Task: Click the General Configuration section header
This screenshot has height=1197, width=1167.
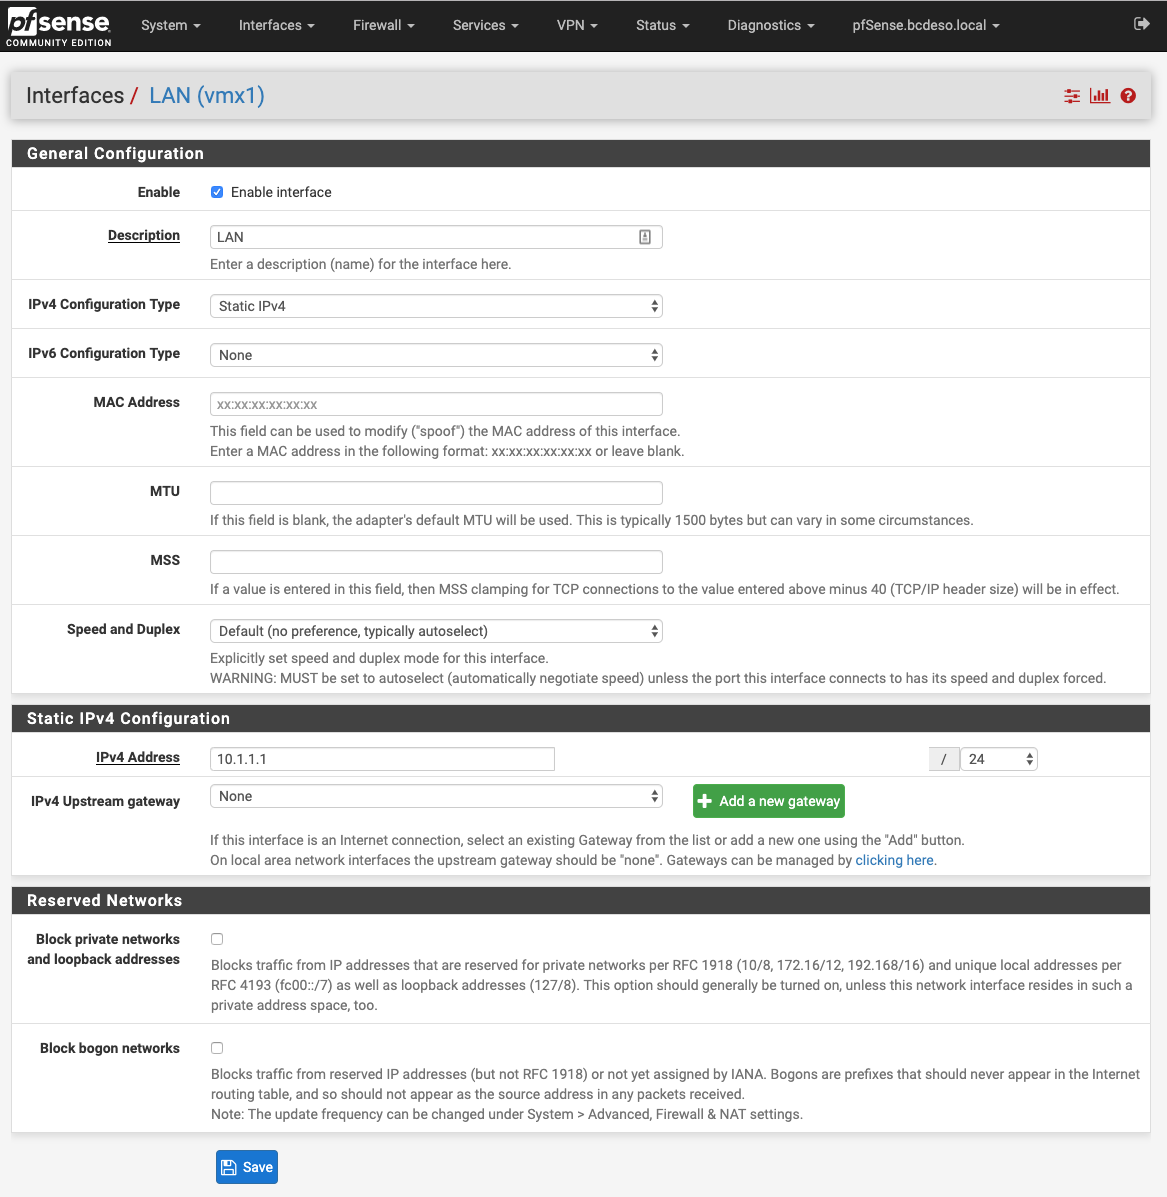Action: coord(581,153)
